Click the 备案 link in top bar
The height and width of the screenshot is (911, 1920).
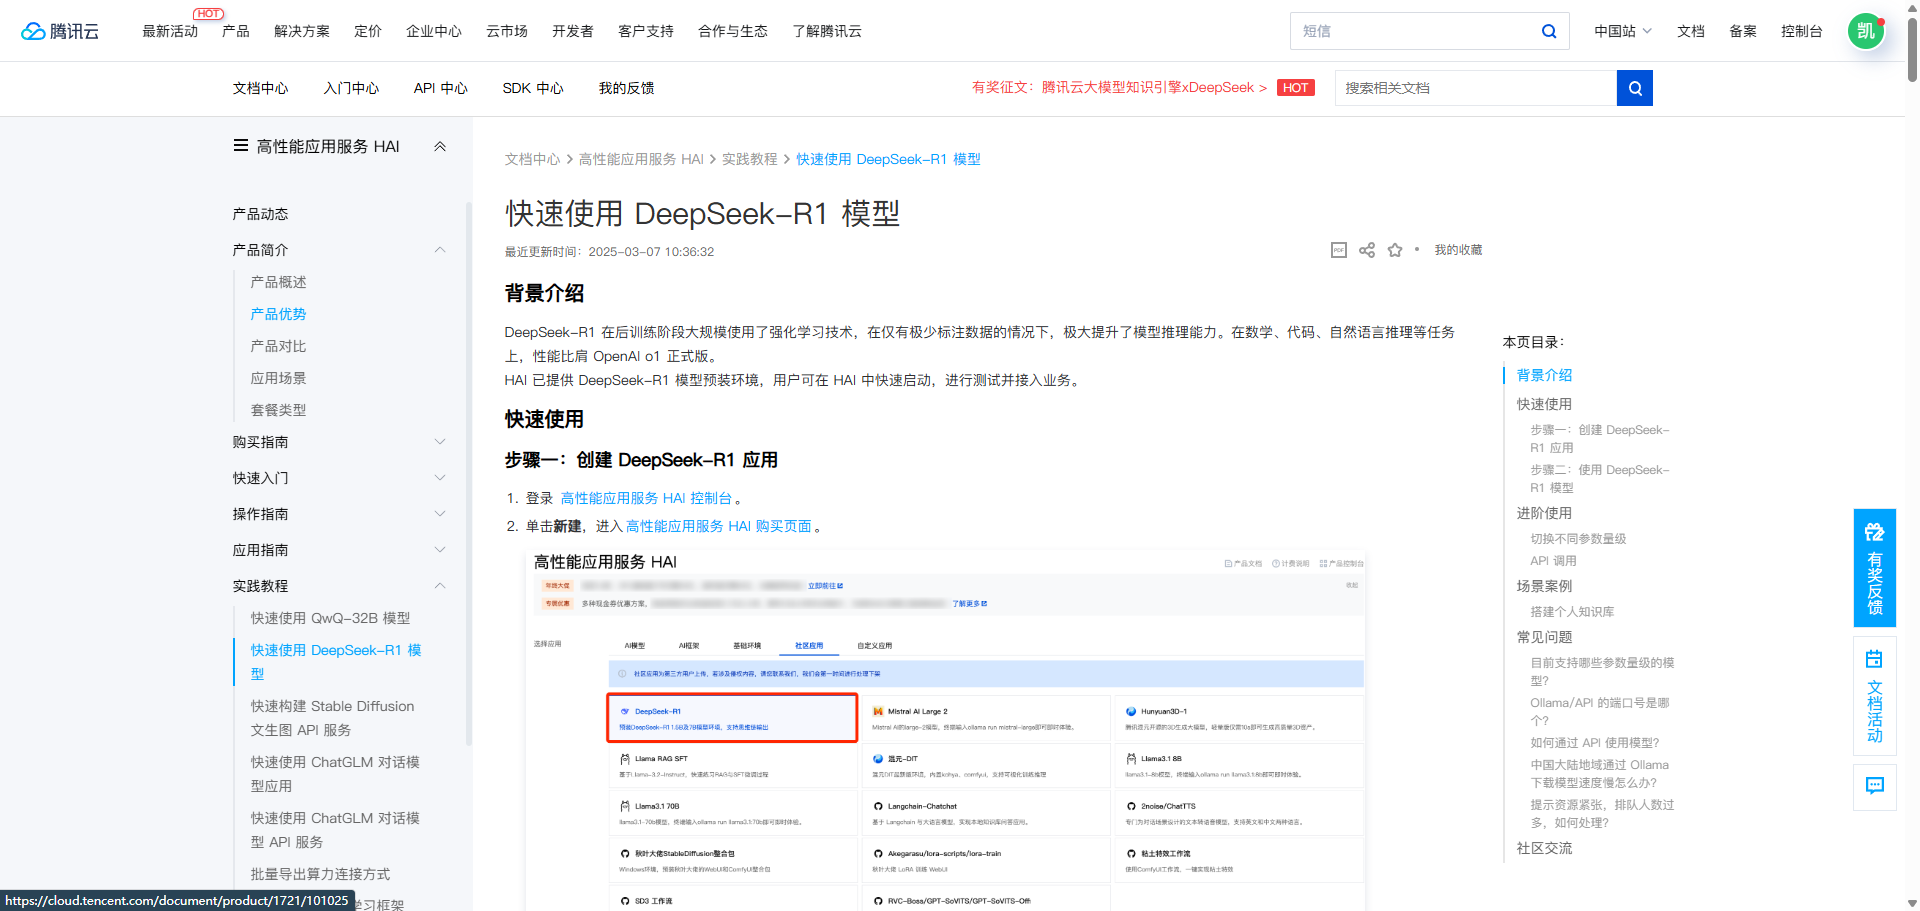1743,31
